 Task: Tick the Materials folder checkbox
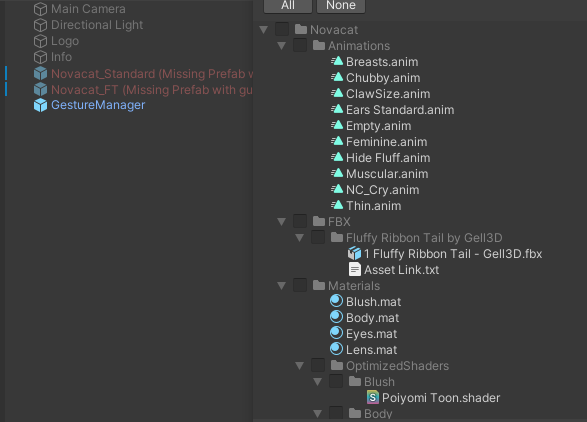coord(300,285)
